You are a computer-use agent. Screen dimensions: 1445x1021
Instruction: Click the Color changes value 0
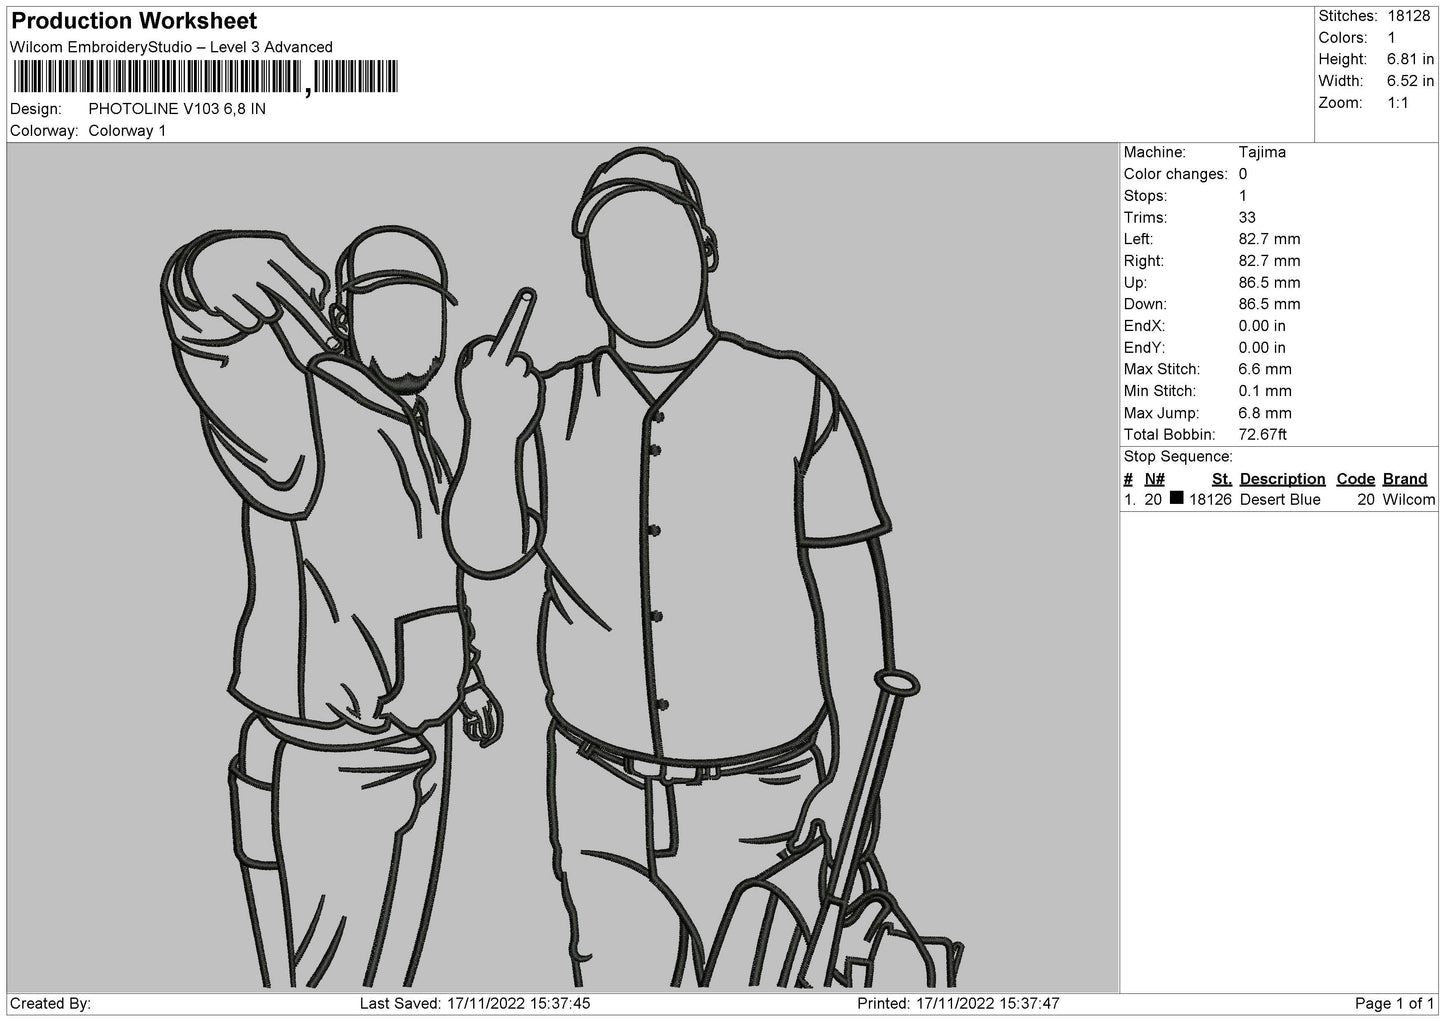(x=1243, y=174)
